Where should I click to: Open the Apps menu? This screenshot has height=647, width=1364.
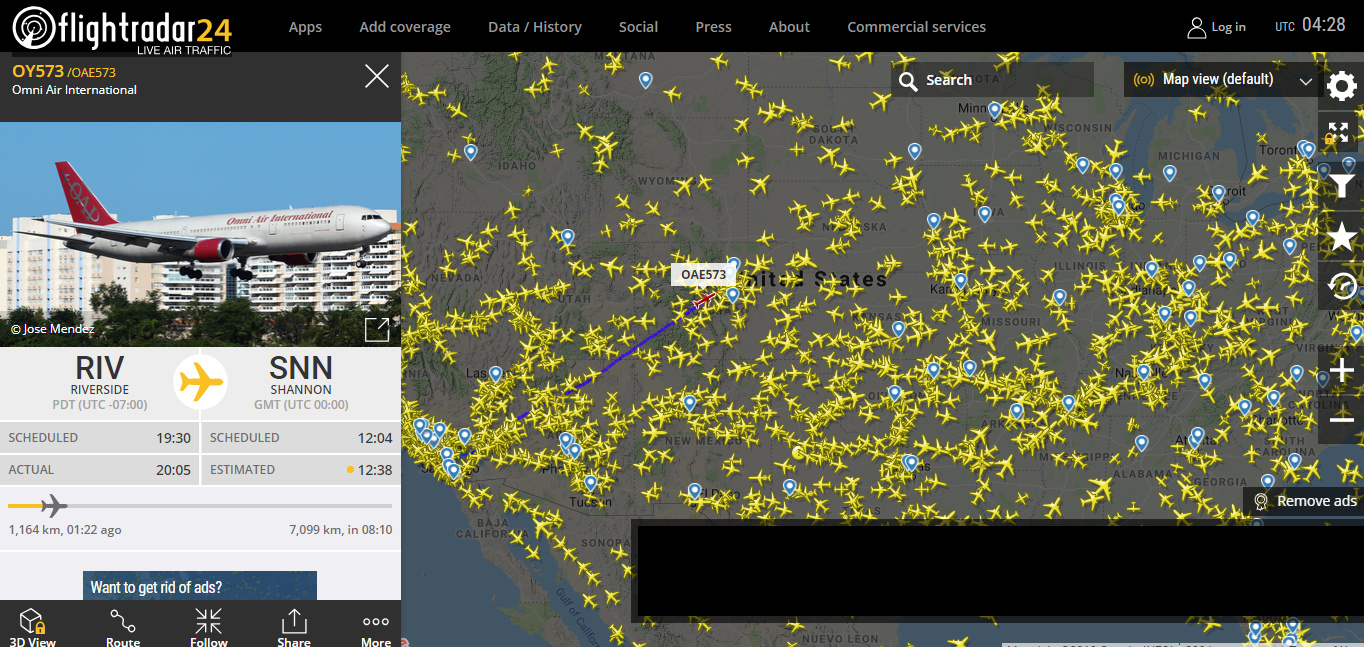click(305, 27)
